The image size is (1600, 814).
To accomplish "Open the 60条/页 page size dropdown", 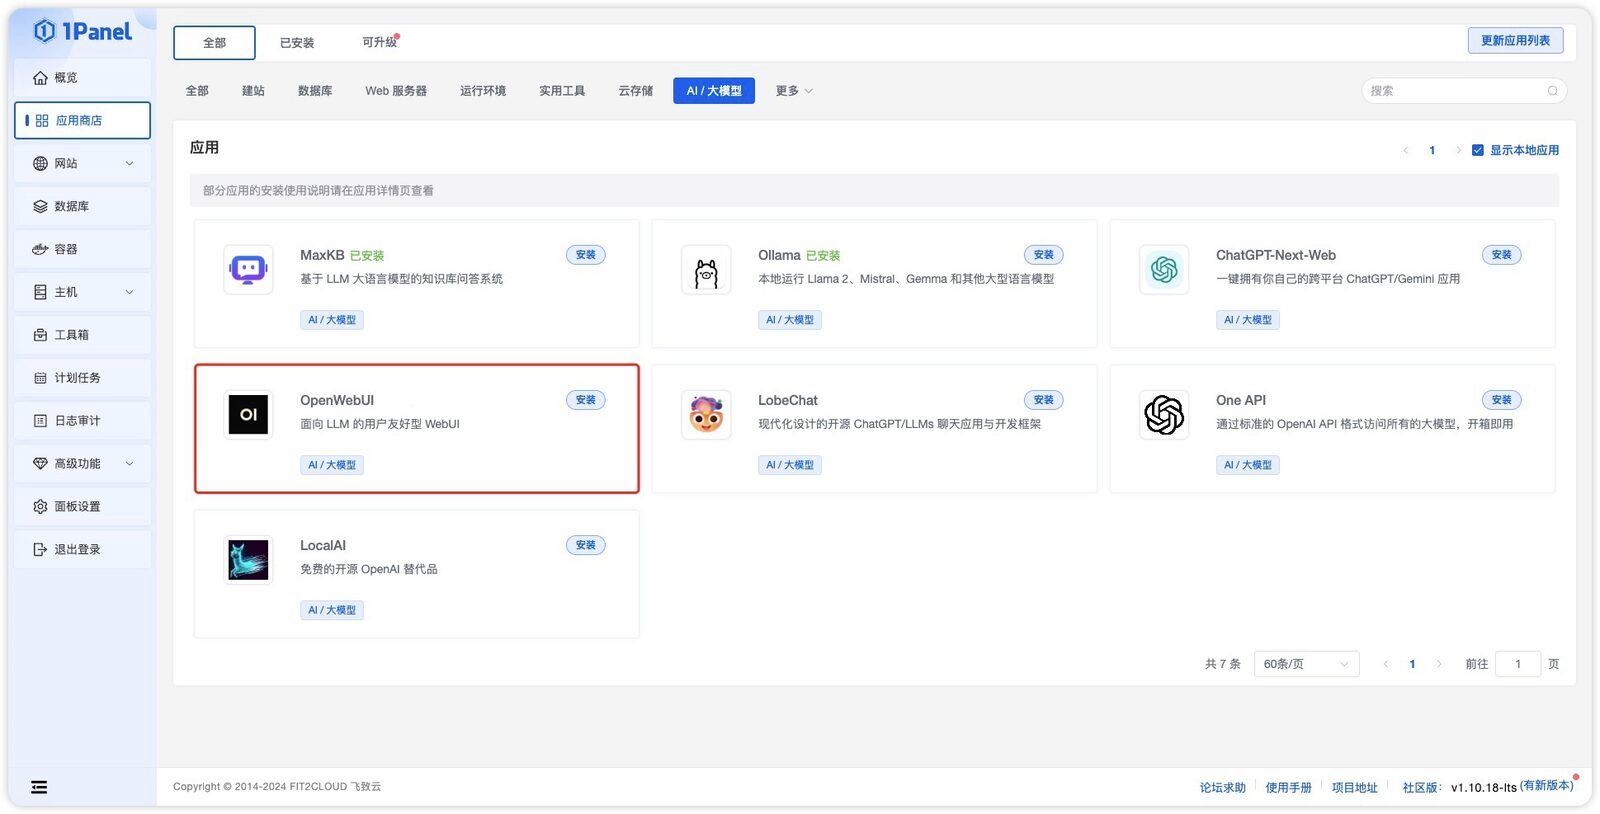I will tap(1306, 664).
